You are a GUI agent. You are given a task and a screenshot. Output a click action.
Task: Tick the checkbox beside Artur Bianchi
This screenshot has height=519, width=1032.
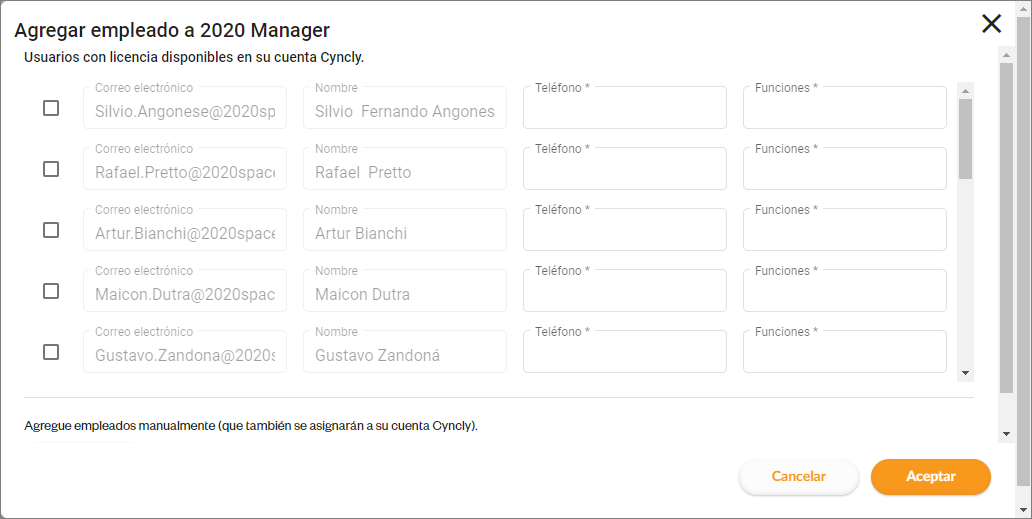click(51, 230)
